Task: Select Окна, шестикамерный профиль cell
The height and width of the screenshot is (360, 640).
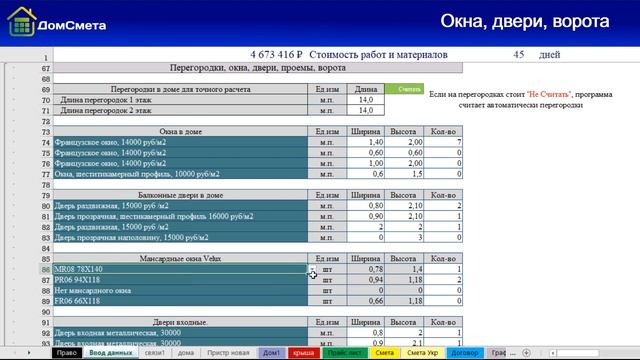Action: 180,174
